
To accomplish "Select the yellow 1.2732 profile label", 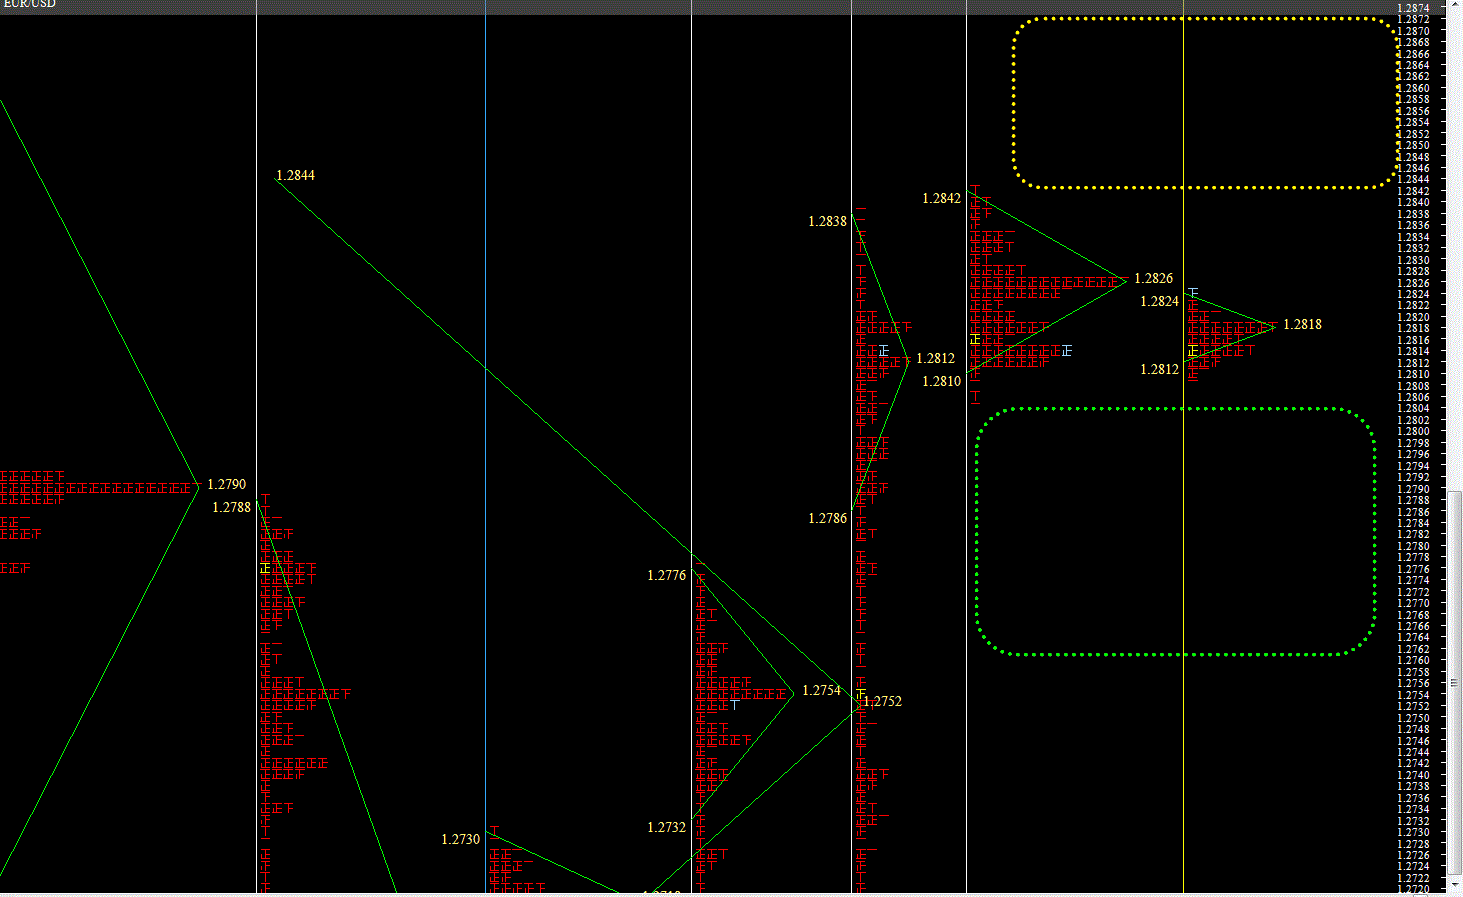I will [667, 827].
